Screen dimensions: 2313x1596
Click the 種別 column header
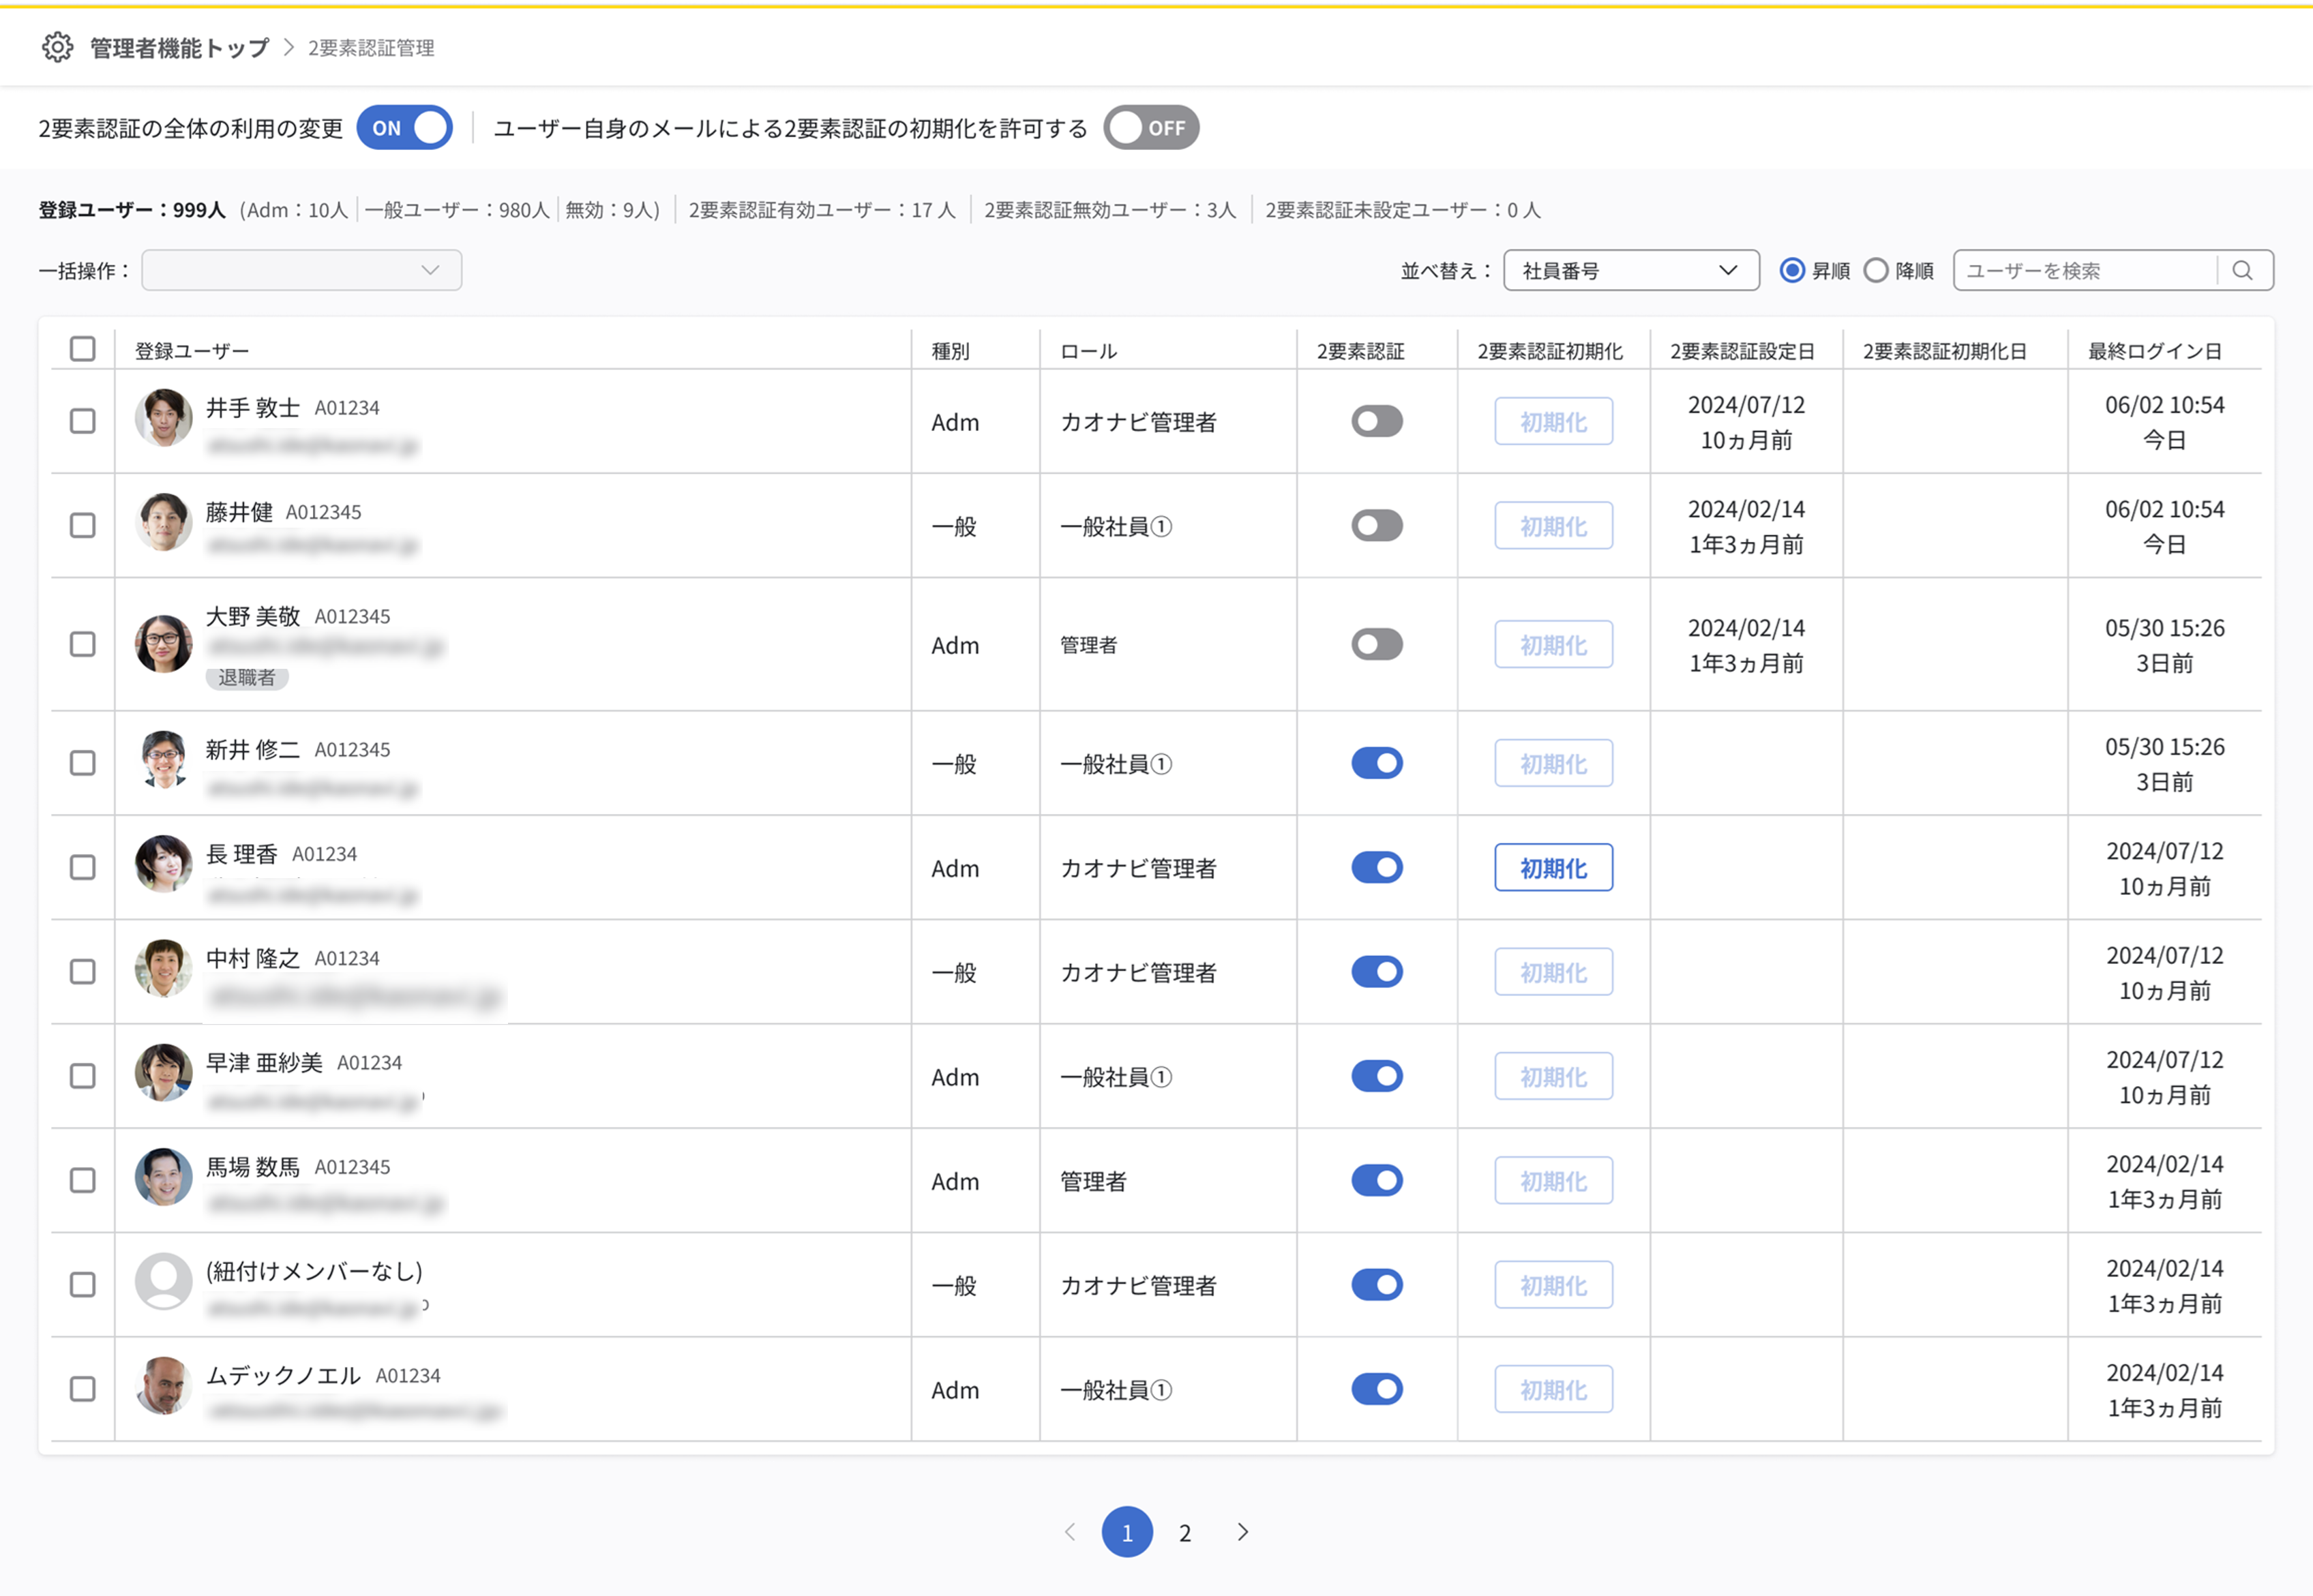(x=950, y=351)
